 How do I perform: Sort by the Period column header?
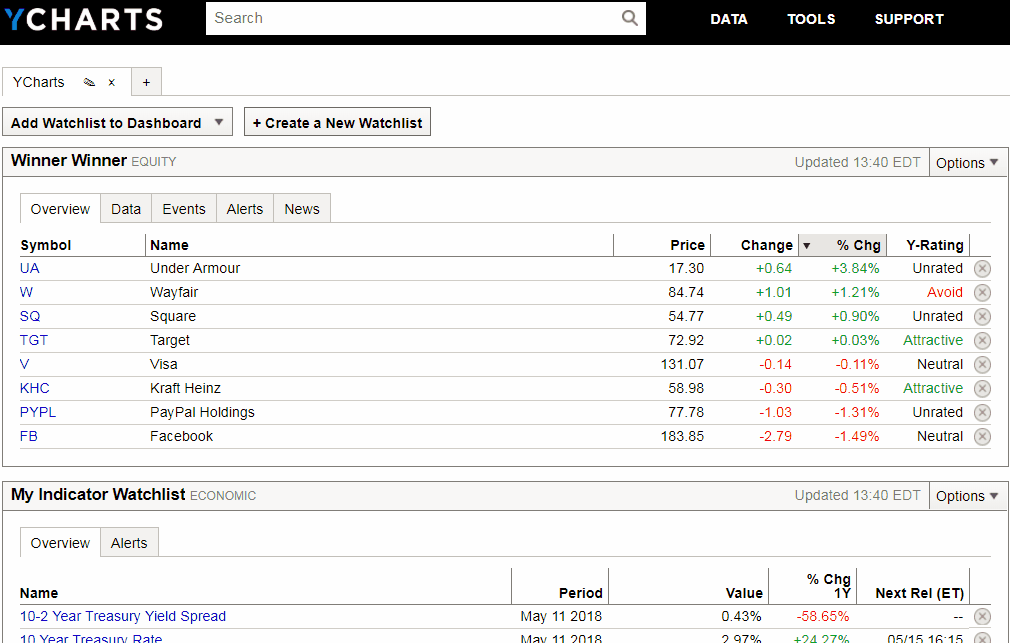tap(580, 593)
